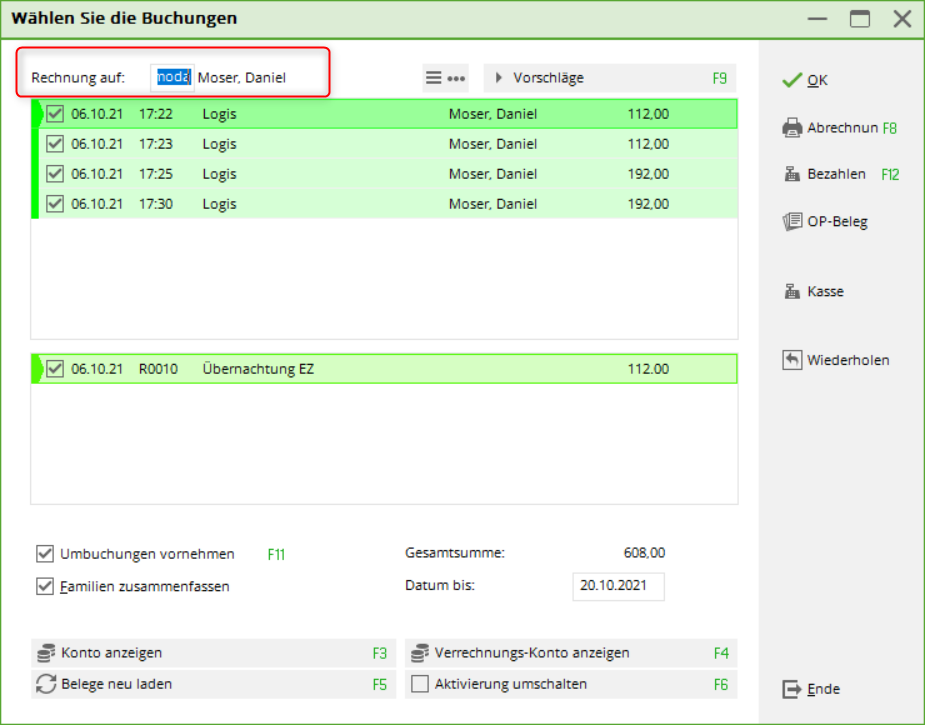The image size is (925, 725).
Task: Click the green OK checkmark icon
Action: click(792, 80)
